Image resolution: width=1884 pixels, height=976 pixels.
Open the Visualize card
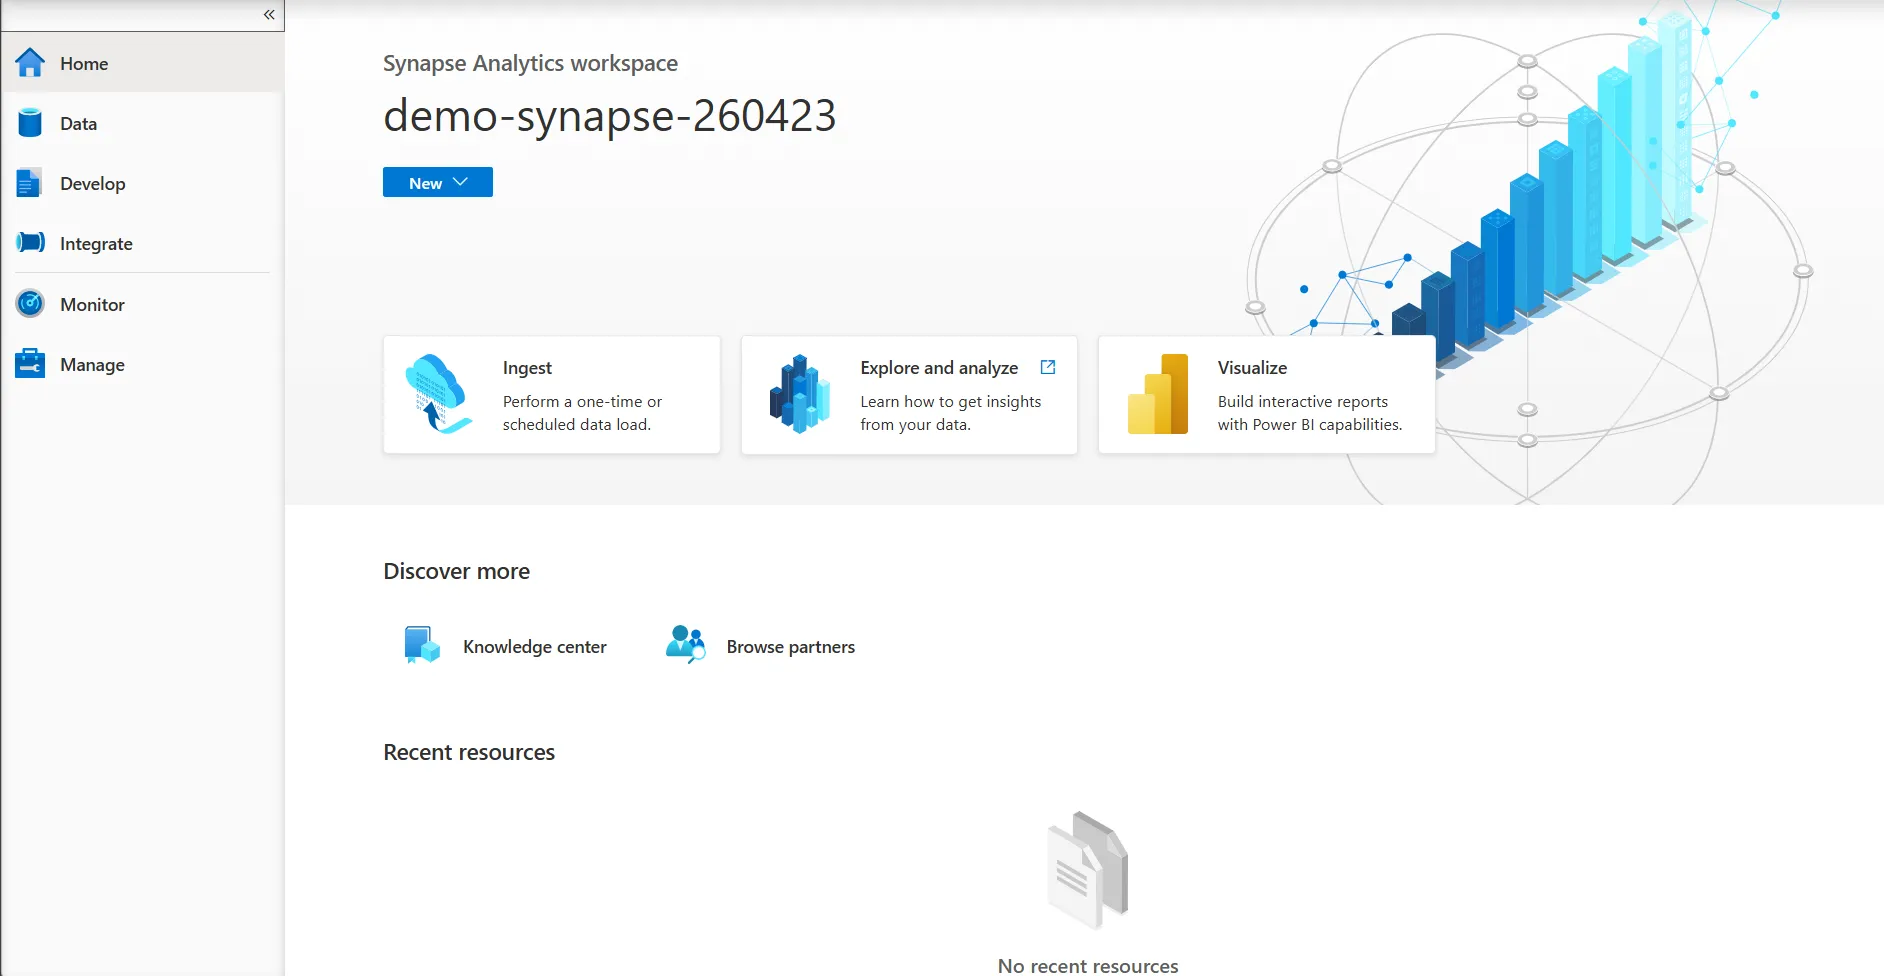click(1267, 395)
